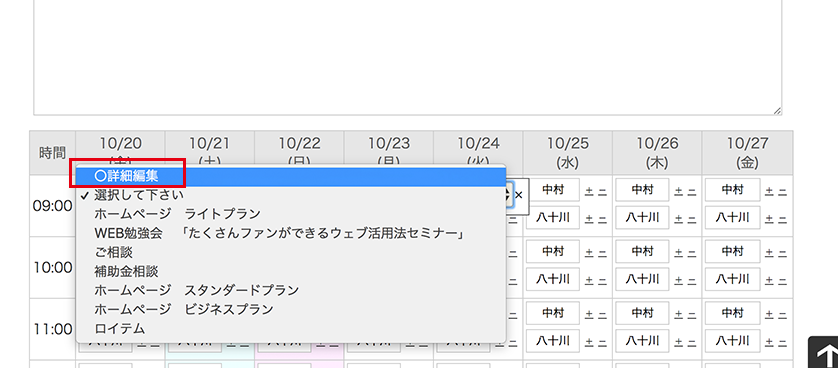Click ± beside 中村 at 10:00 on 10/25
The height and width of the screenshot is (368, 838).
tap(589, 252)
